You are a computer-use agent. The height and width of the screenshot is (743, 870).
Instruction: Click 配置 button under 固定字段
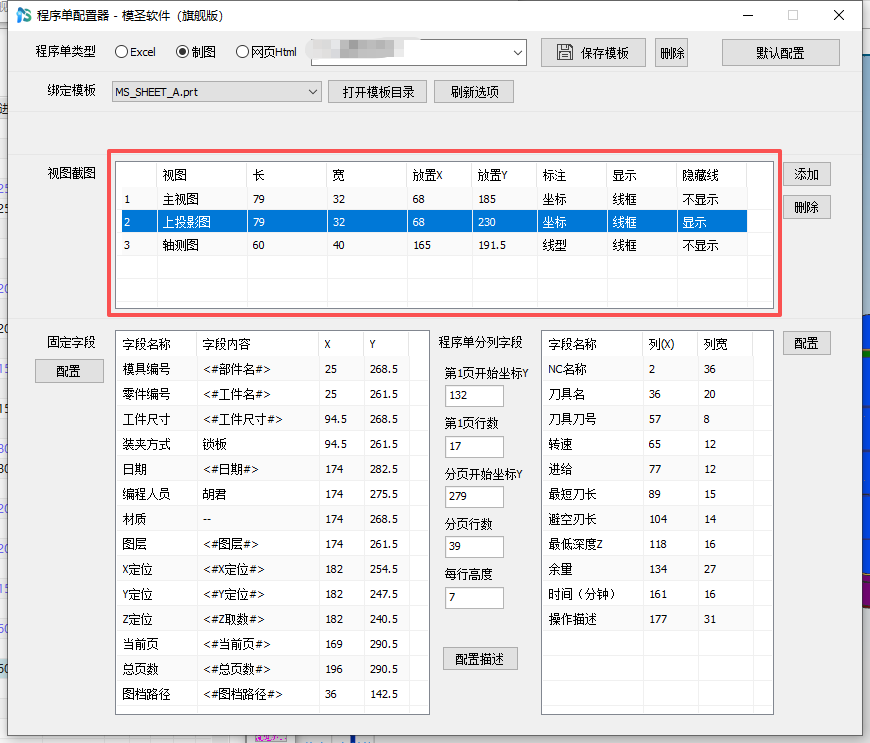point(69,371)
